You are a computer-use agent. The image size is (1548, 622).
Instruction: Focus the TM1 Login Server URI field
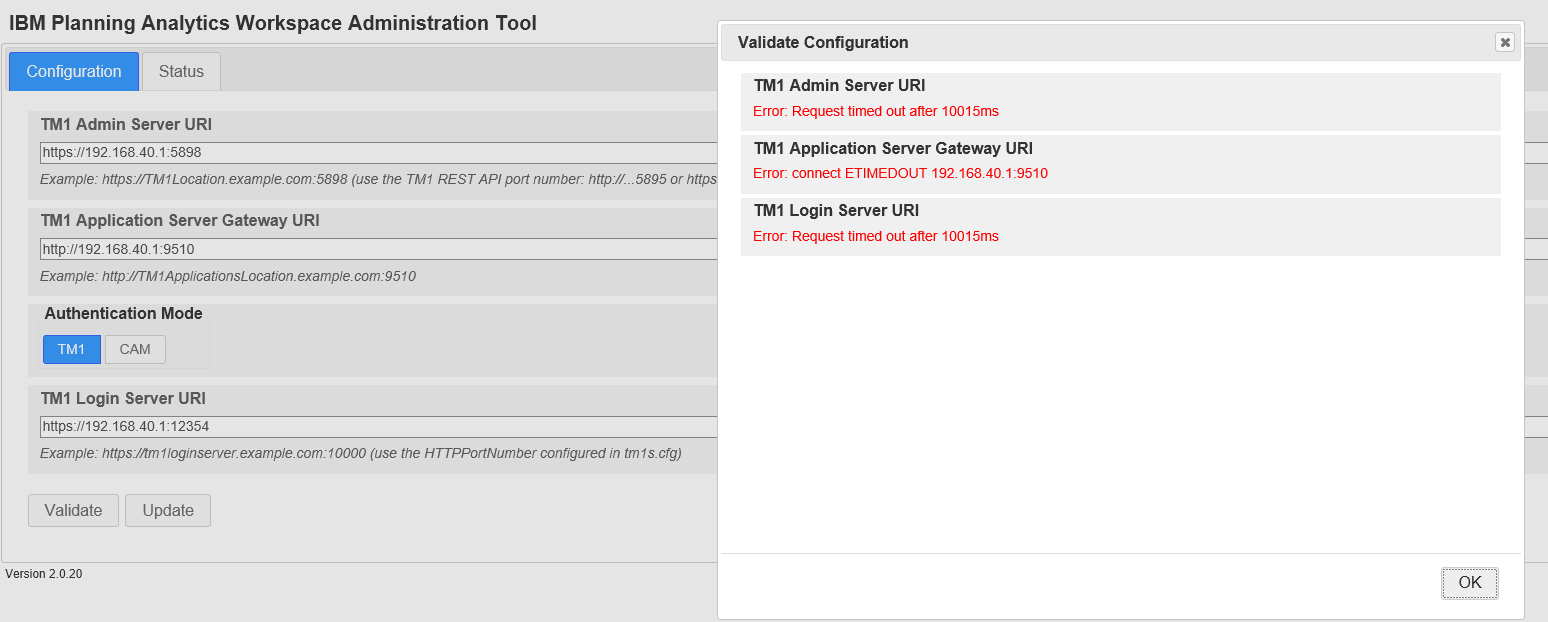coord(379,427)
